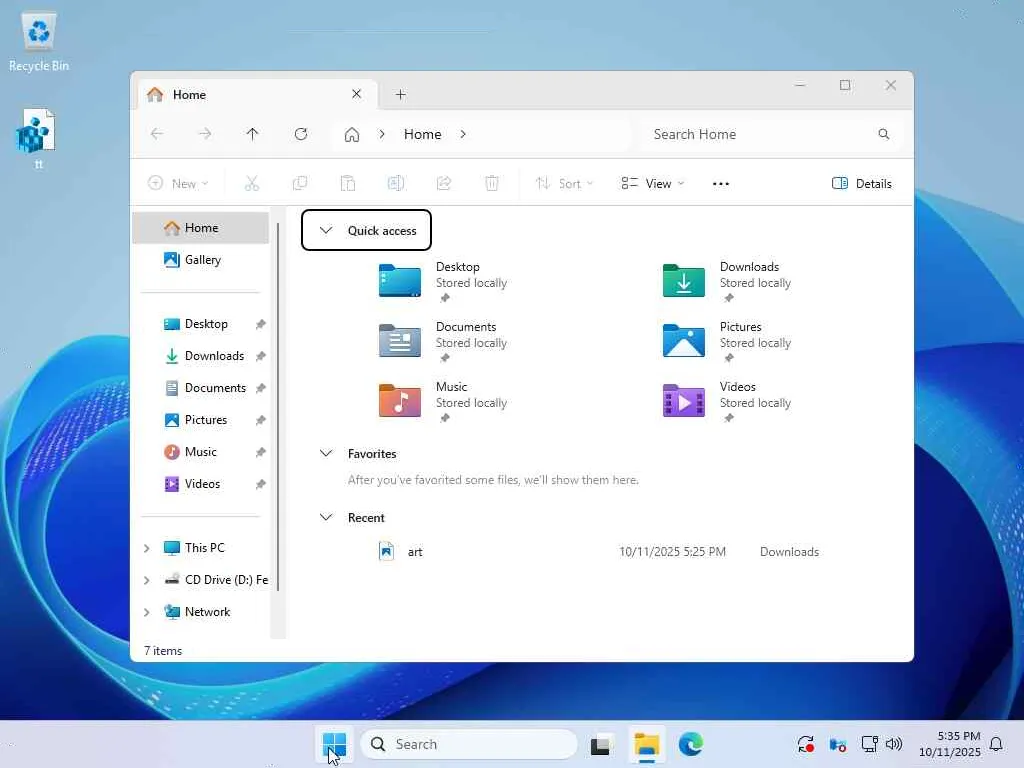Refresh the Home view

point(301,134)
